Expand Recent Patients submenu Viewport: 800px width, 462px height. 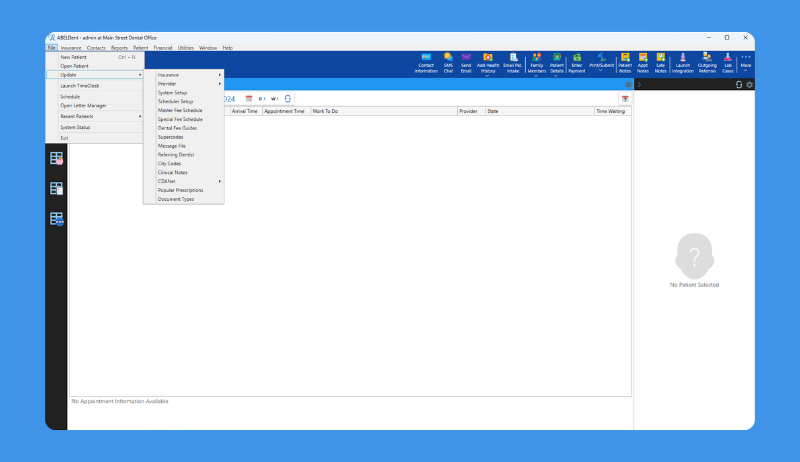pos(94,116)
